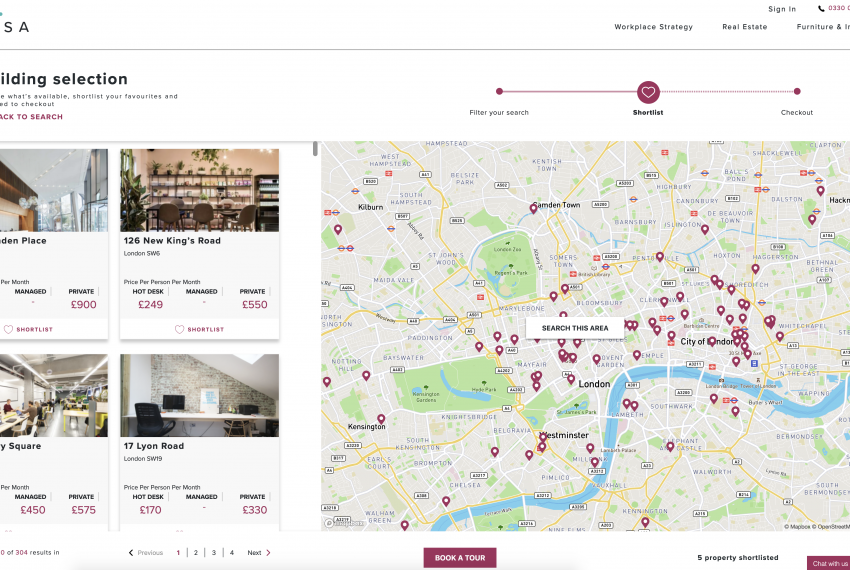Click the heart Shortlist step icon

pos(648,92)
